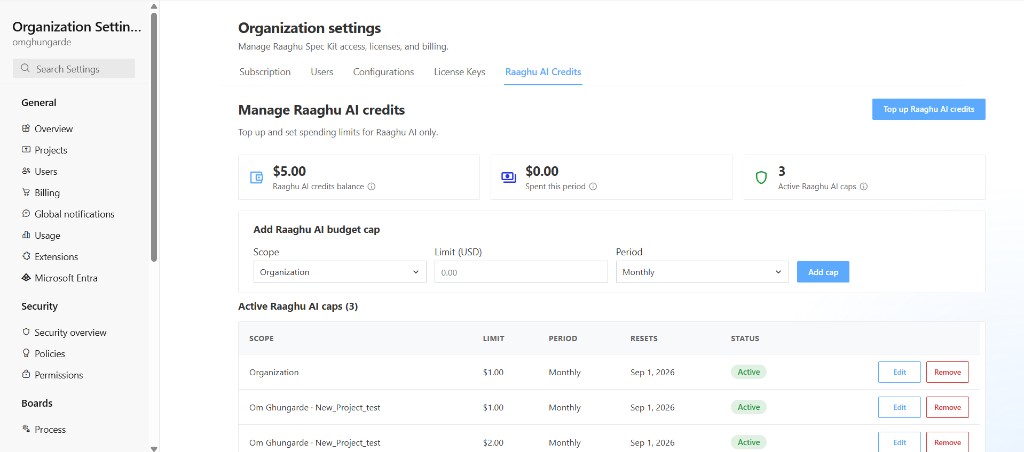This screenshot has height=452, width=1024.
Task: Open Permissions in the sidebar
Action: pos(59,375)
